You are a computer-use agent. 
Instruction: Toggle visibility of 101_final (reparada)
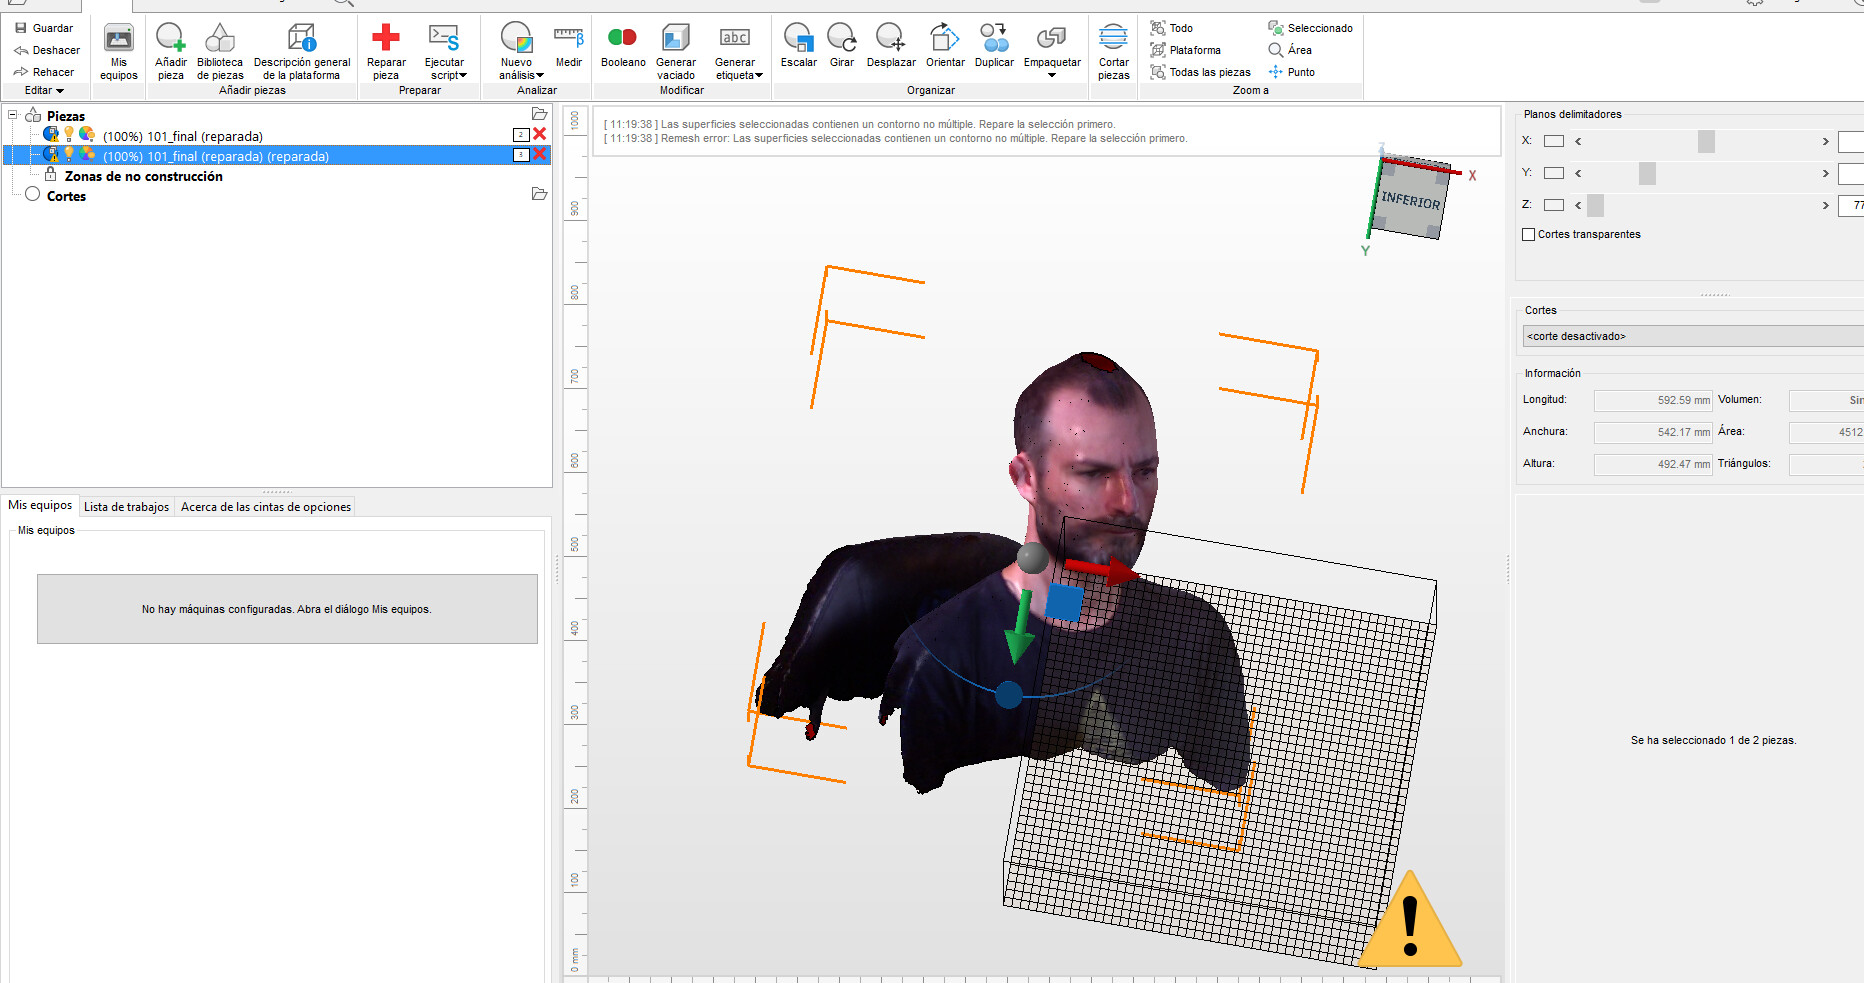[68, 135]
